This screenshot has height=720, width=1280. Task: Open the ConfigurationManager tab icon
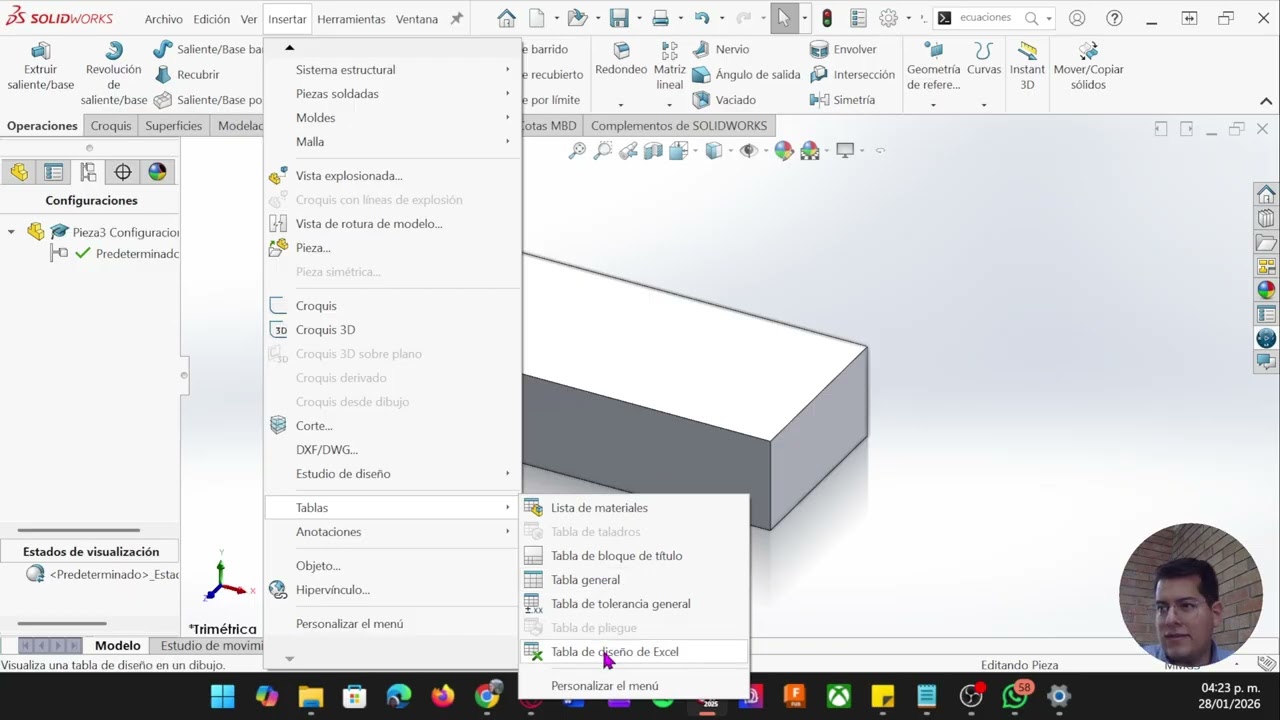point(88,172)
